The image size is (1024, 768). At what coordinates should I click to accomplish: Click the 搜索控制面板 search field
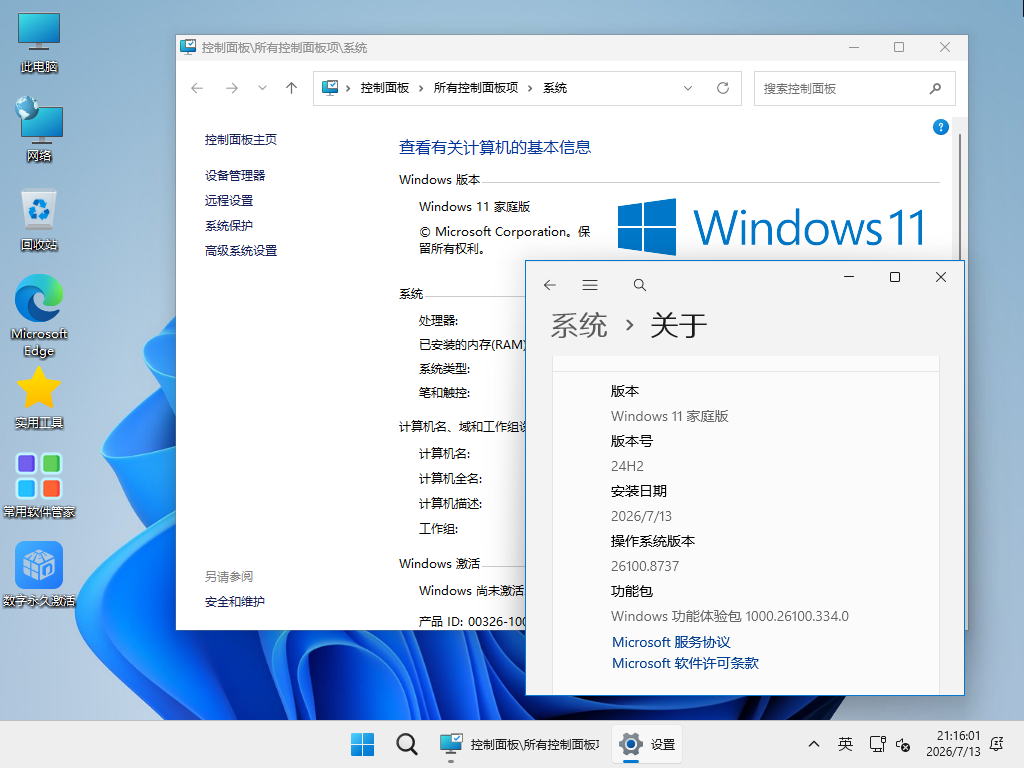[x=855, y=88]
